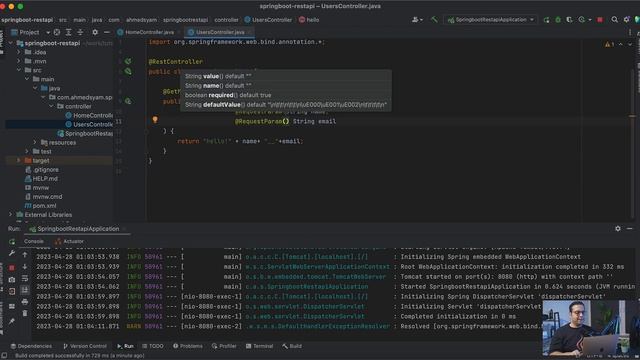
Task: Open the Version Control tool window
Action: (x=84, y=346)
